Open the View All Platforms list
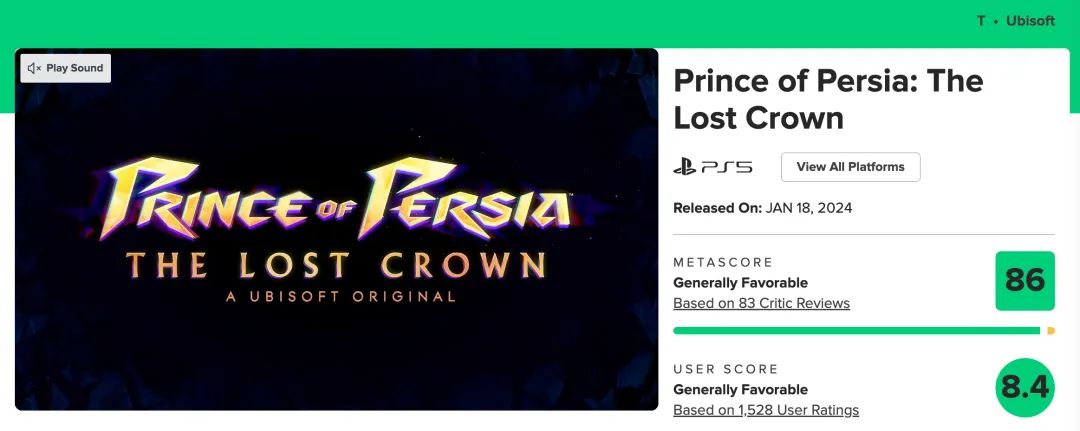1080x431 pixels. point(850,167)
